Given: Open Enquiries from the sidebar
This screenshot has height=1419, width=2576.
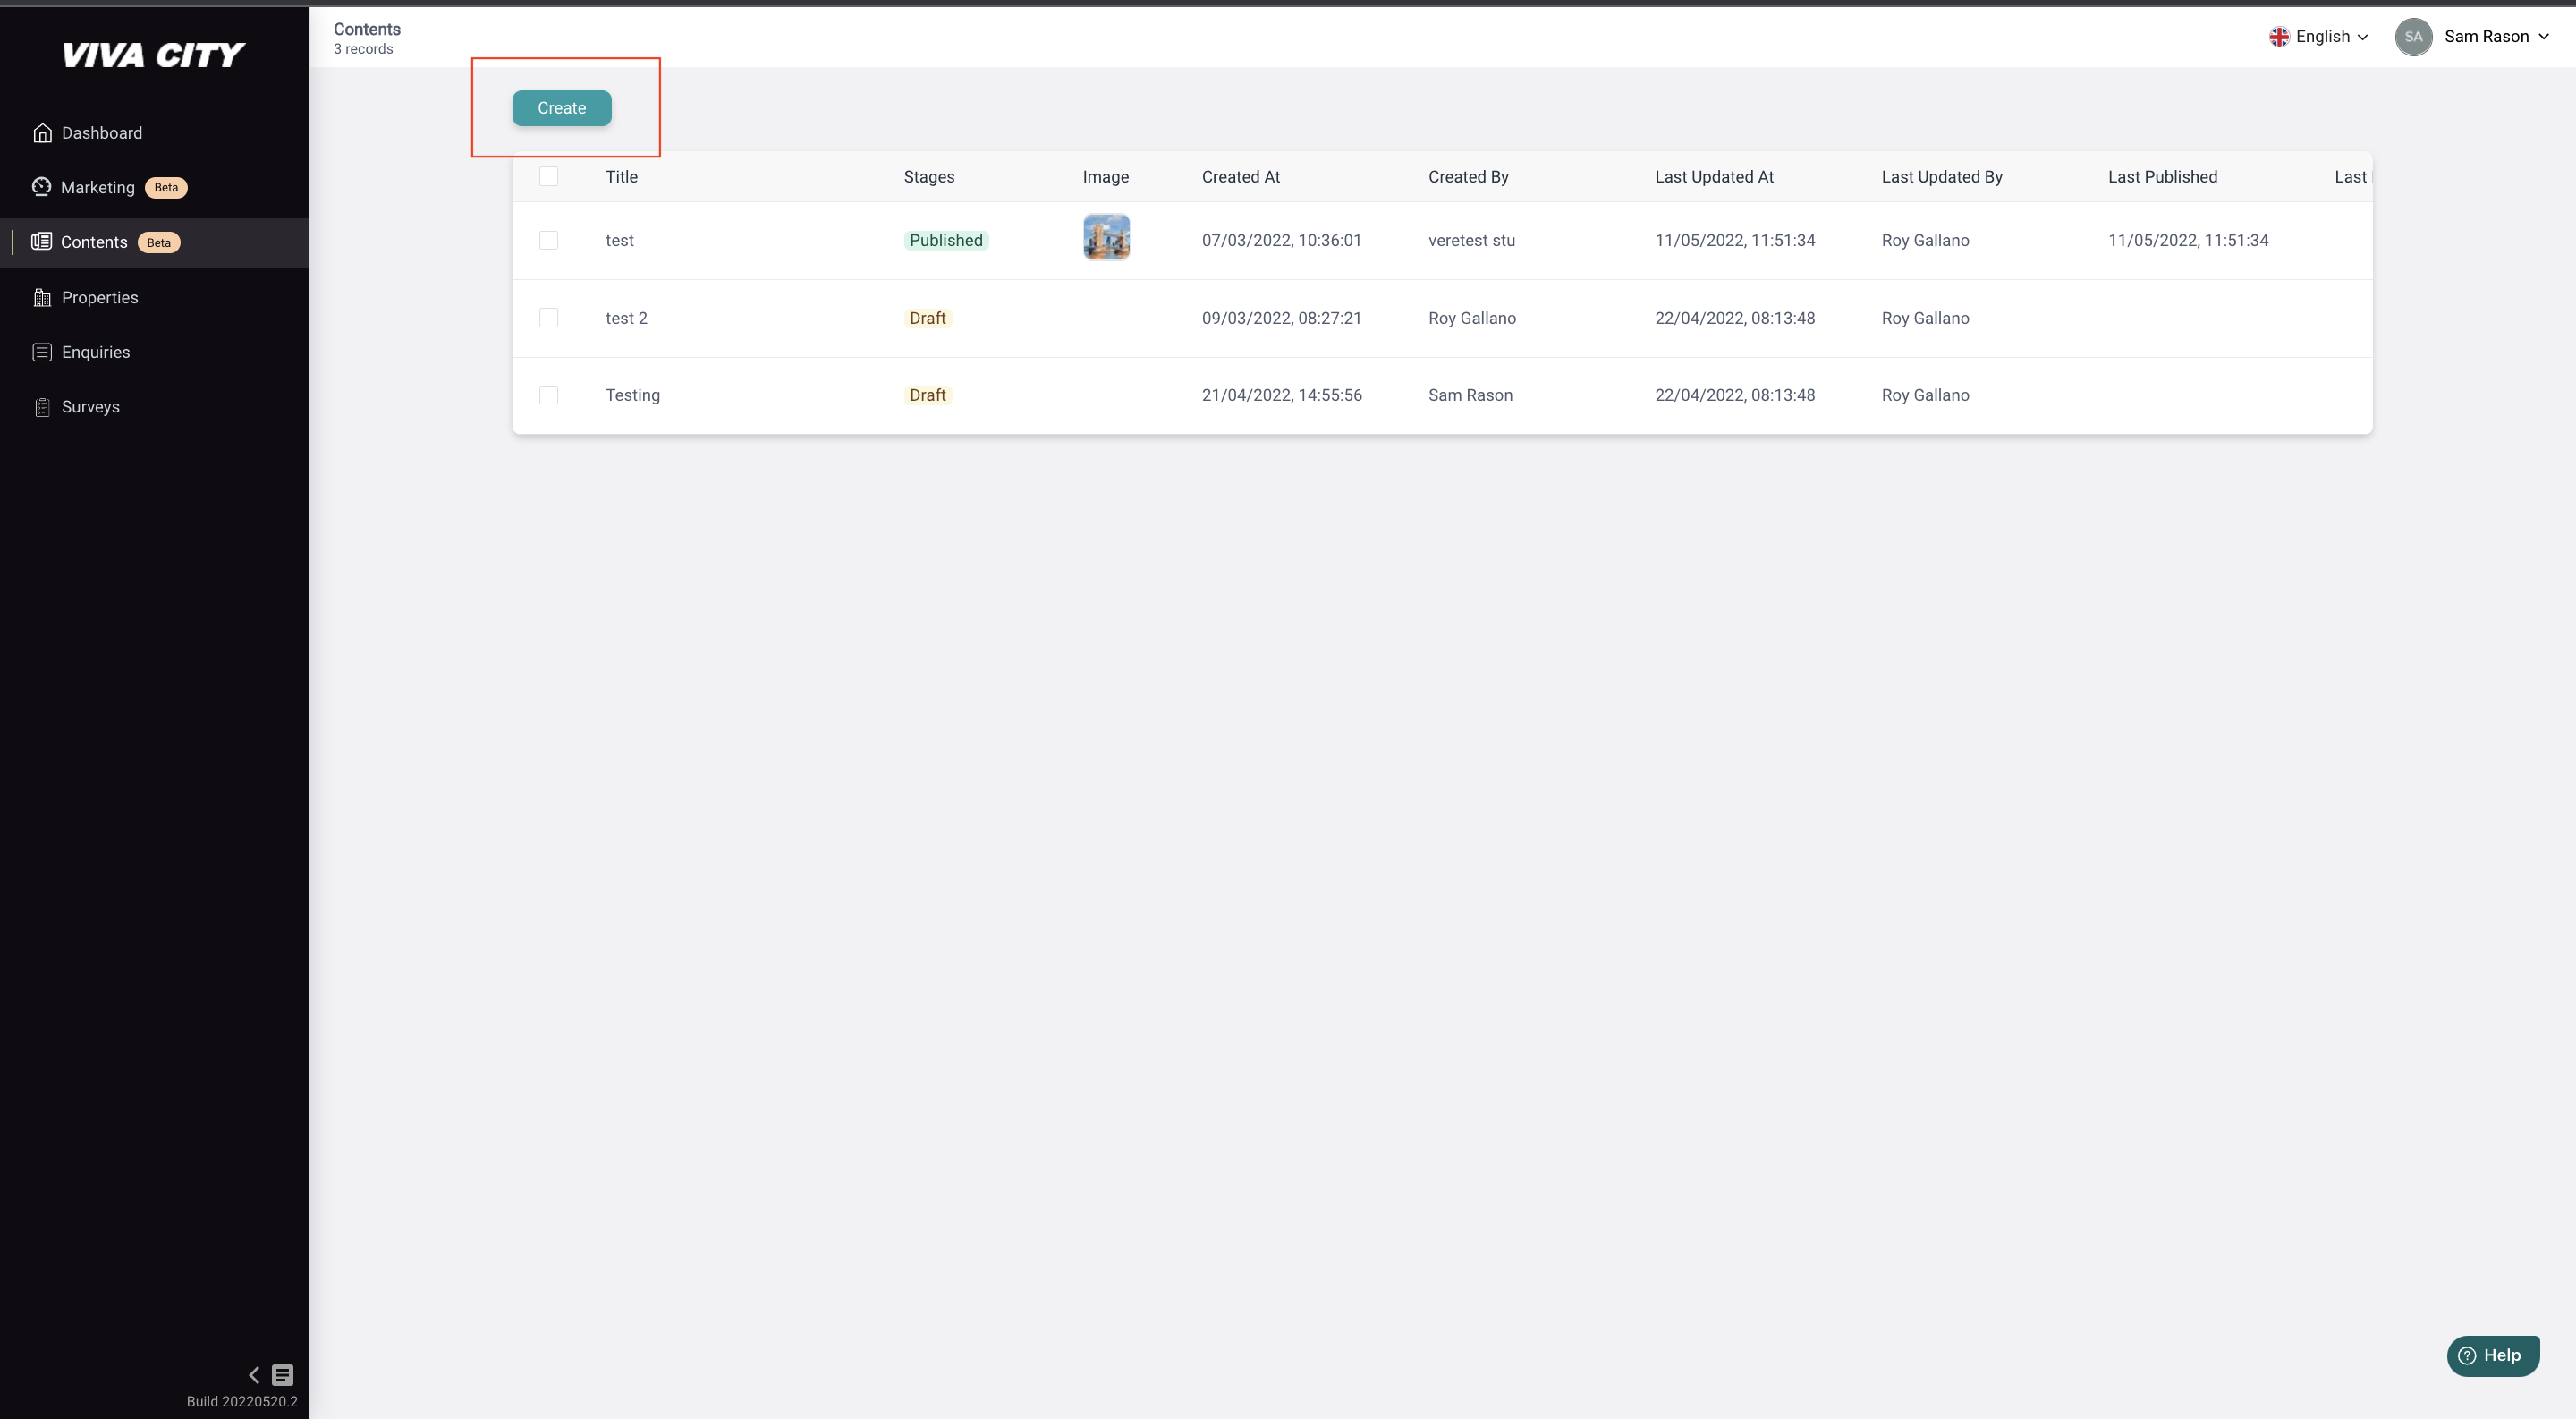Looking at the screenshot, I should point(95,352).
